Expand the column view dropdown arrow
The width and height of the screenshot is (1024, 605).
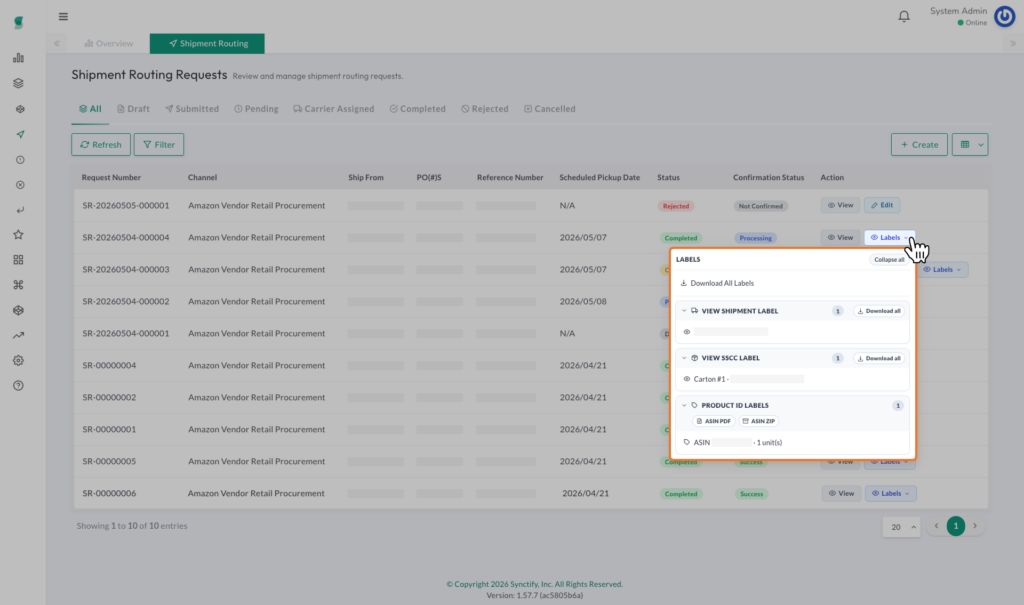tap(981, 144)
